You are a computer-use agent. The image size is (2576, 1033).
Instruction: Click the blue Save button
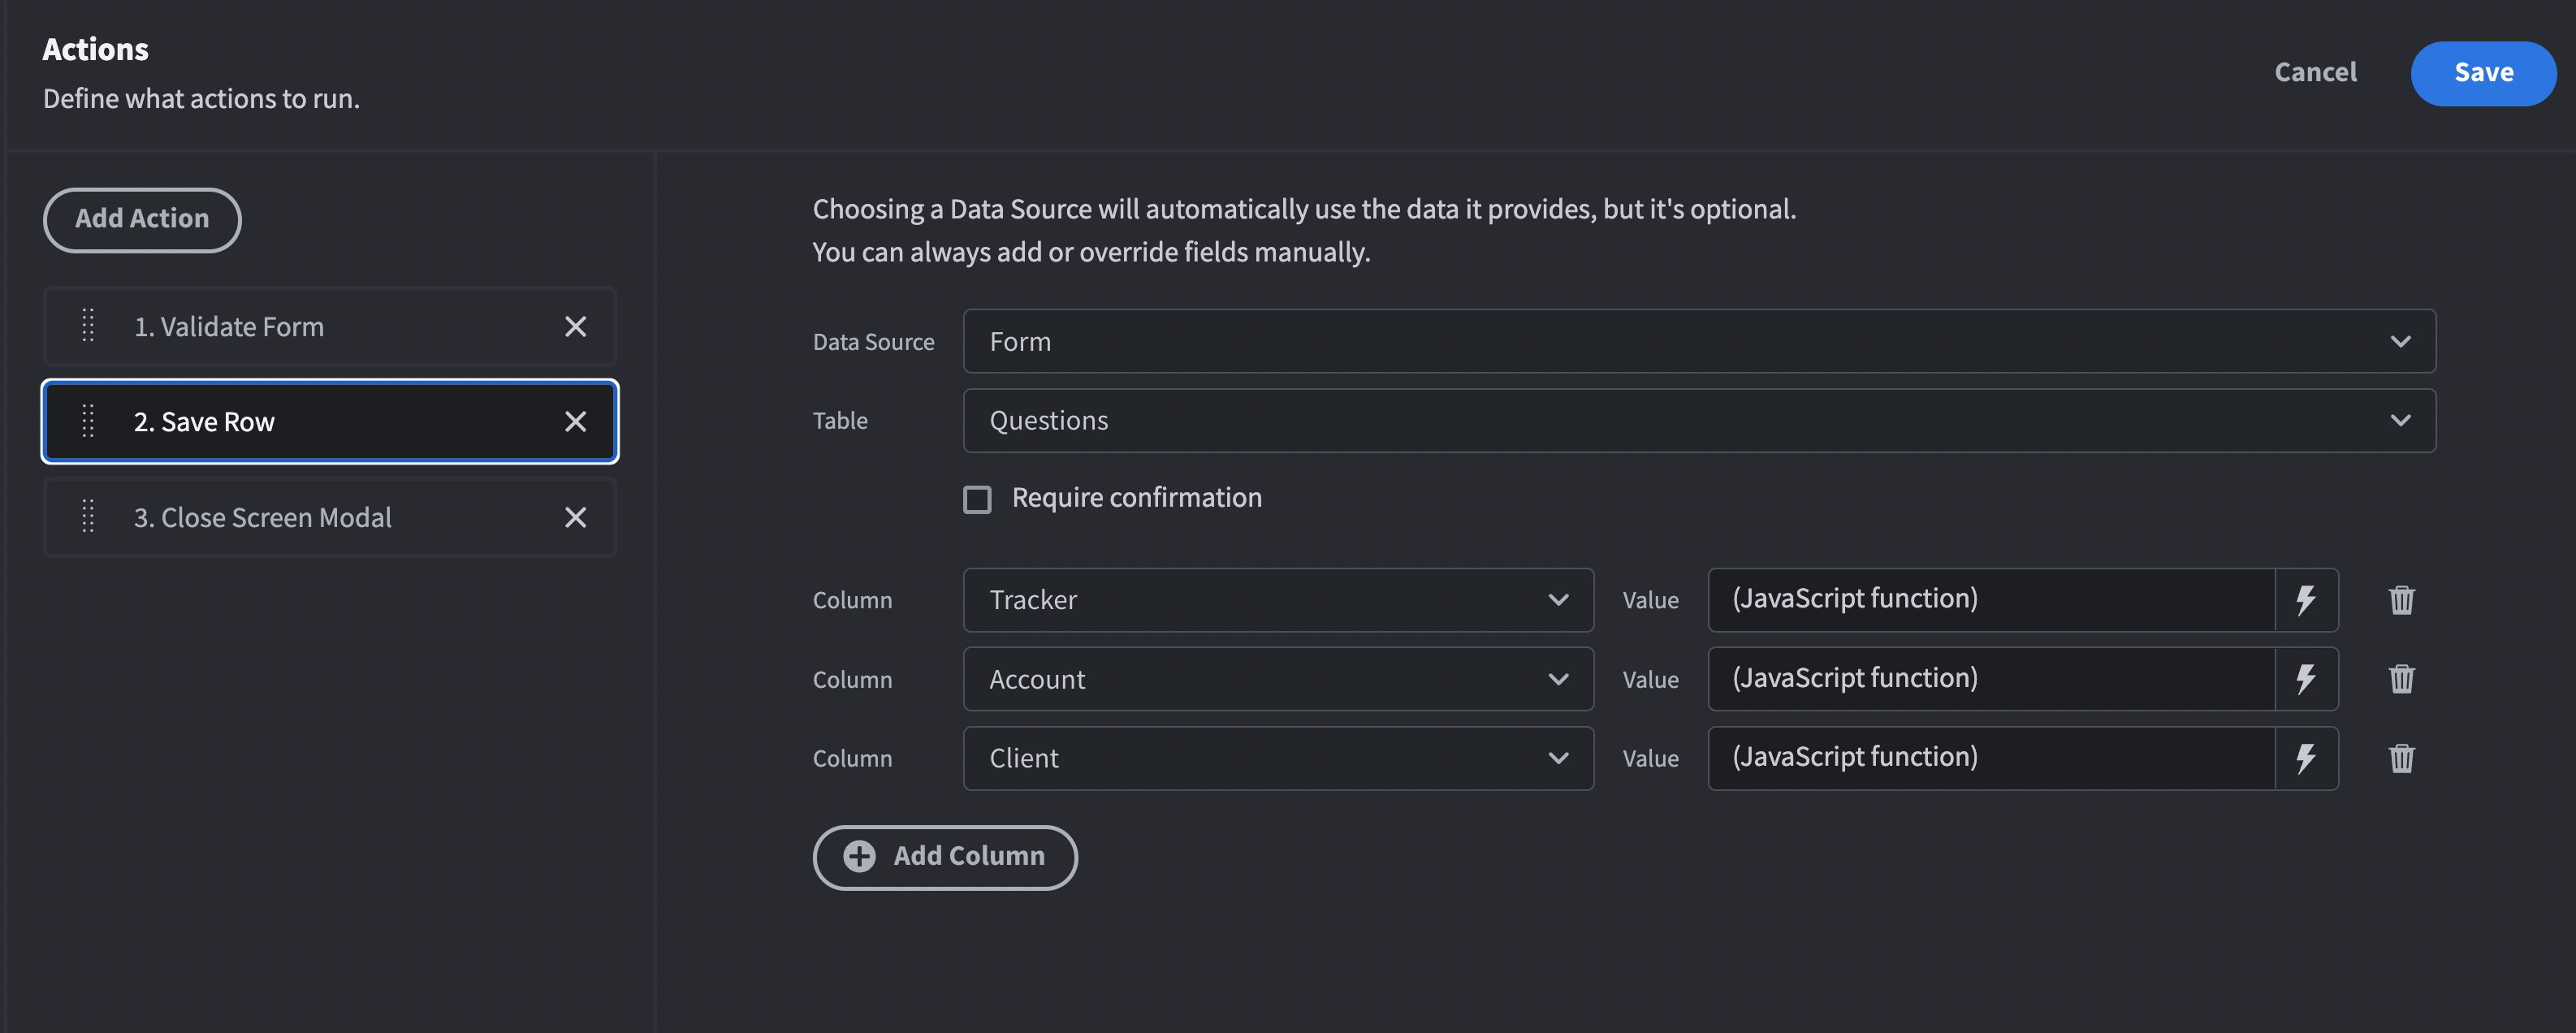2483,73
